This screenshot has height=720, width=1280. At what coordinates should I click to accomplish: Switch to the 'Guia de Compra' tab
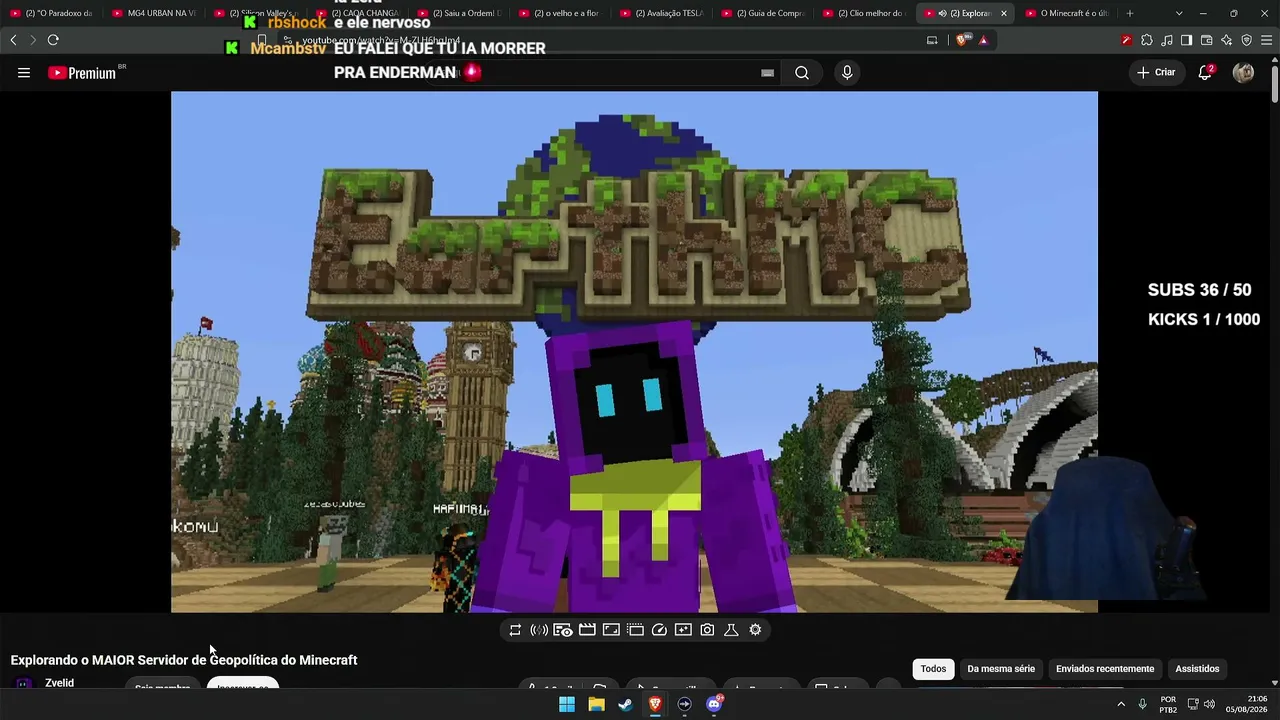click(x=764, y=13)
